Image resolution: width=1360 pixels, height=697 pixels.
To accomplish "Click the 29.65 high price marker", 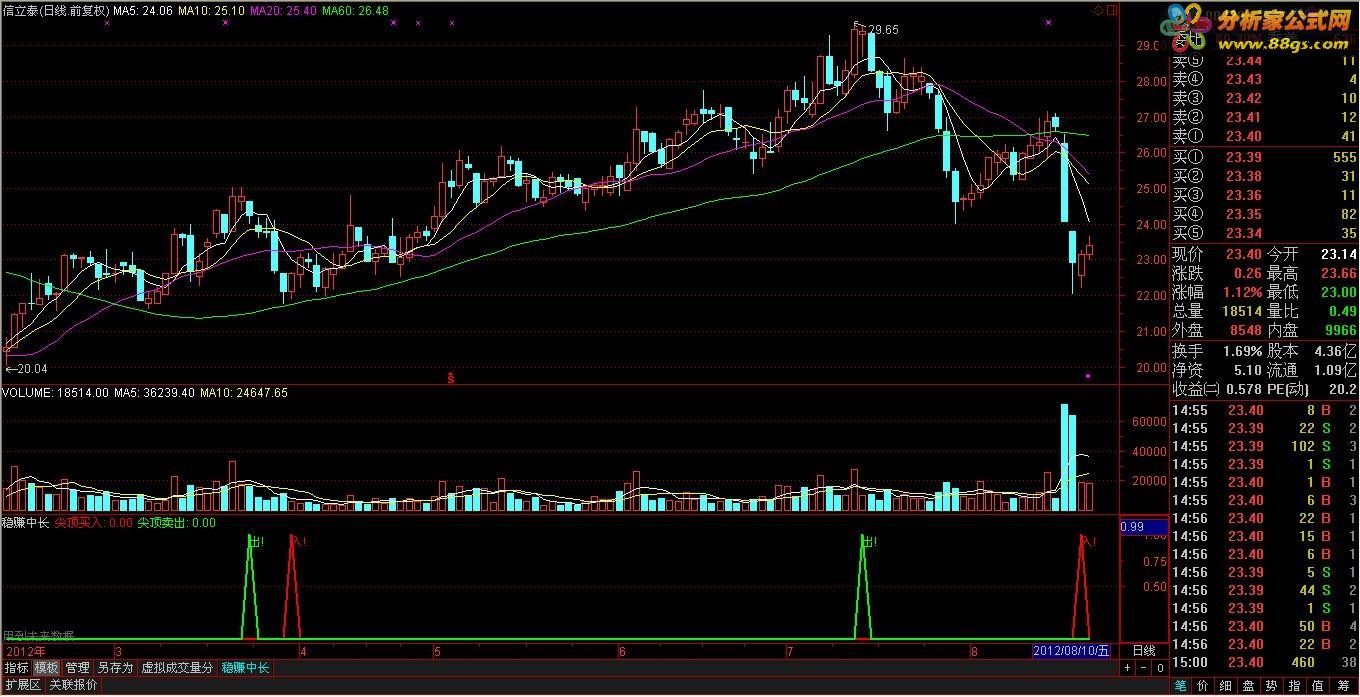I will [x=882, y=30].
